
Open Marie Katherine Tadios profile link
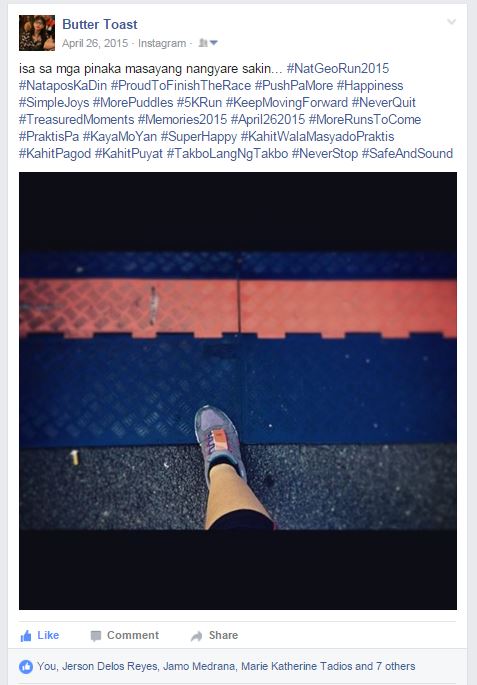tap(297, 666)
